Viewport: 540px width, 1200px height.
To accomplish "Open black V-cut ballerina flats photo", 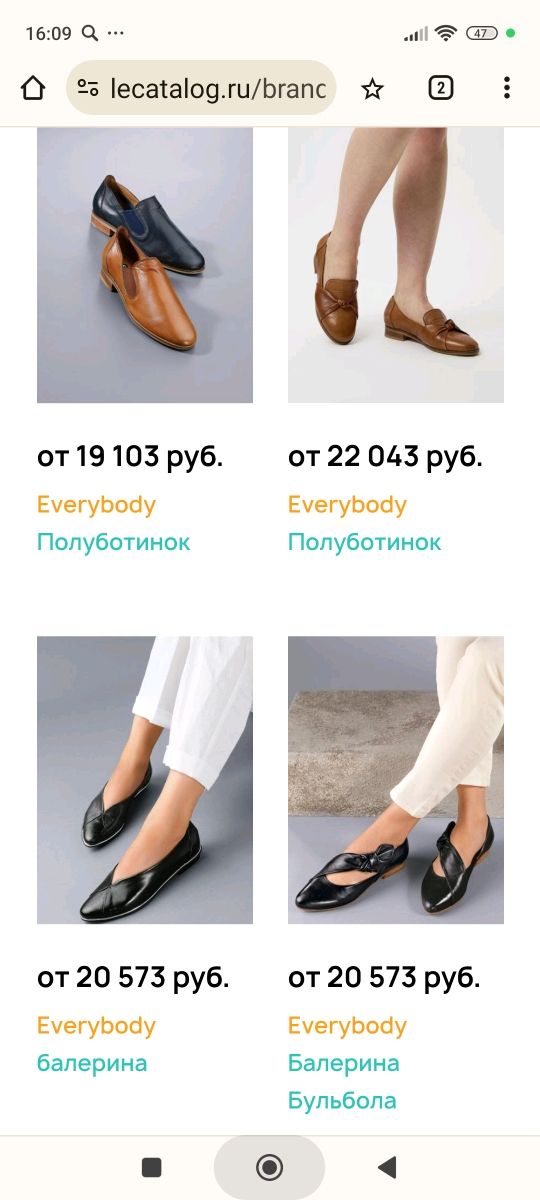I will point(145,780).
